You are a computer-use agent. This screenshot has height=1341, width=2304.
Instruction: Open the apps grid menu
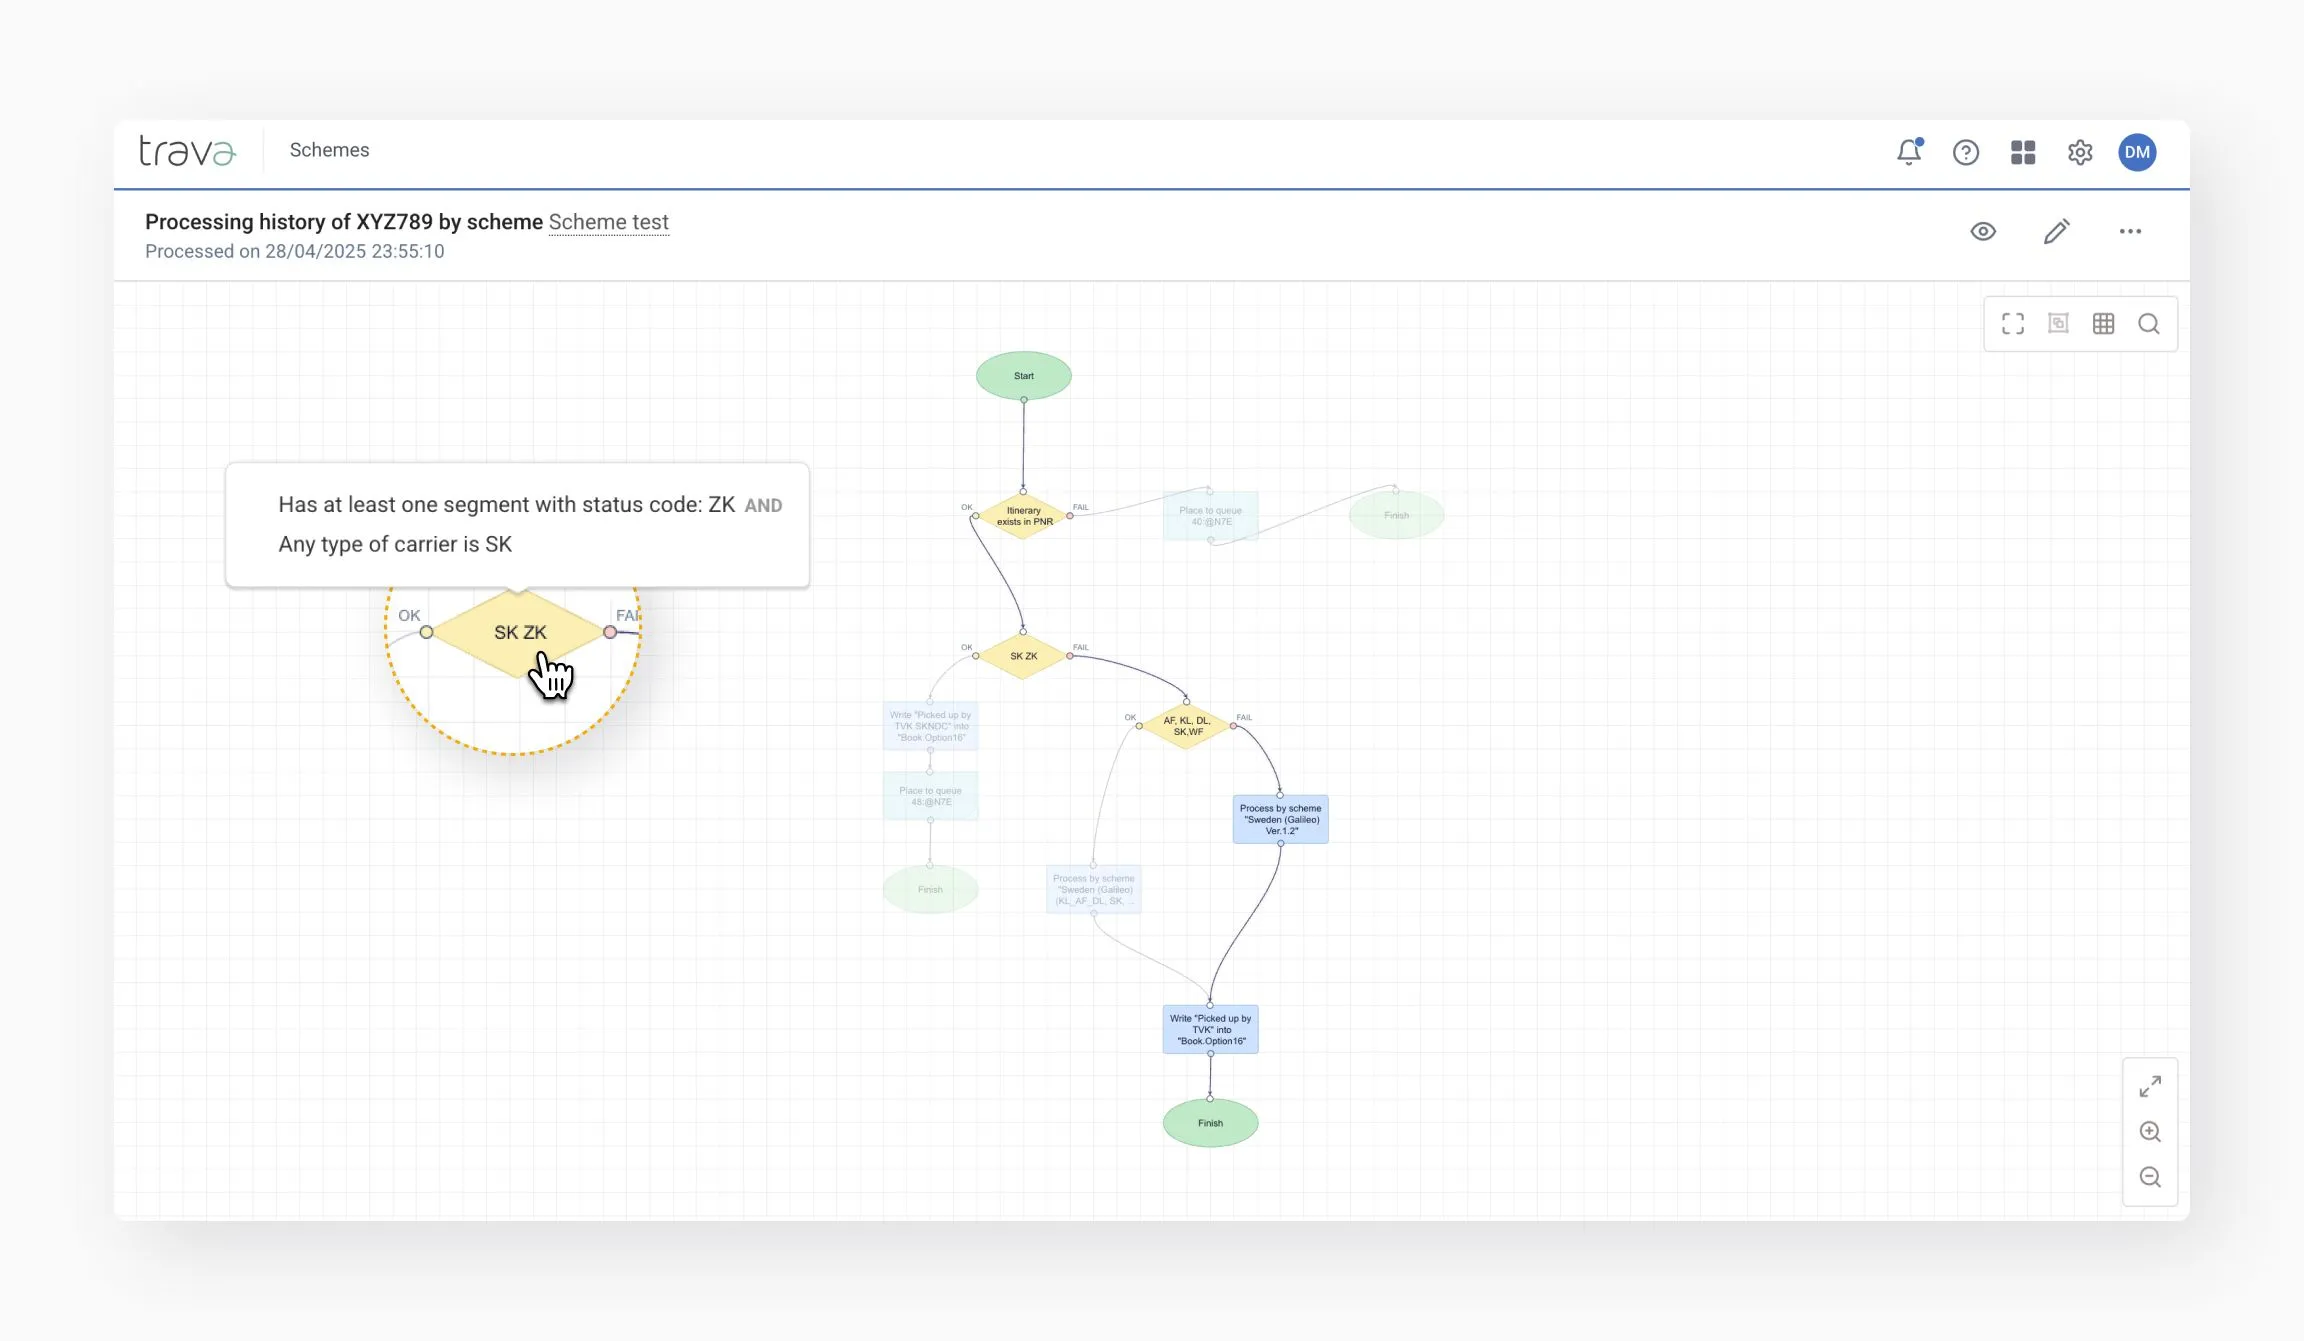(x=2022, y=152)
